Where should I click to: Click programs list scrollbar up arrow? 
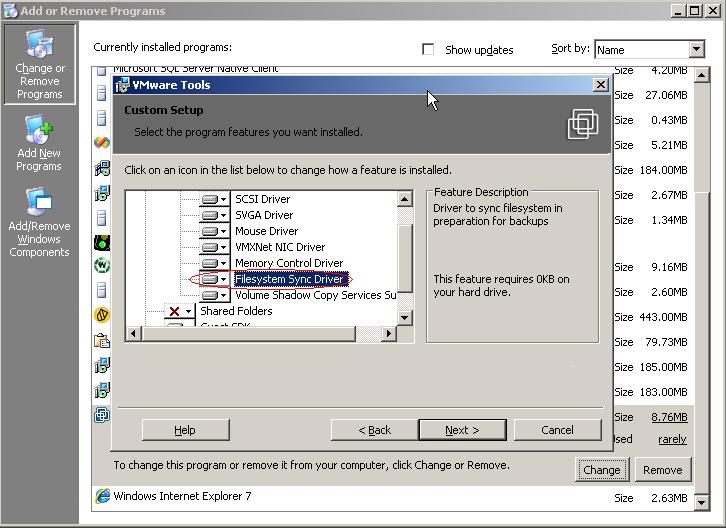click(x=702, y=75)
